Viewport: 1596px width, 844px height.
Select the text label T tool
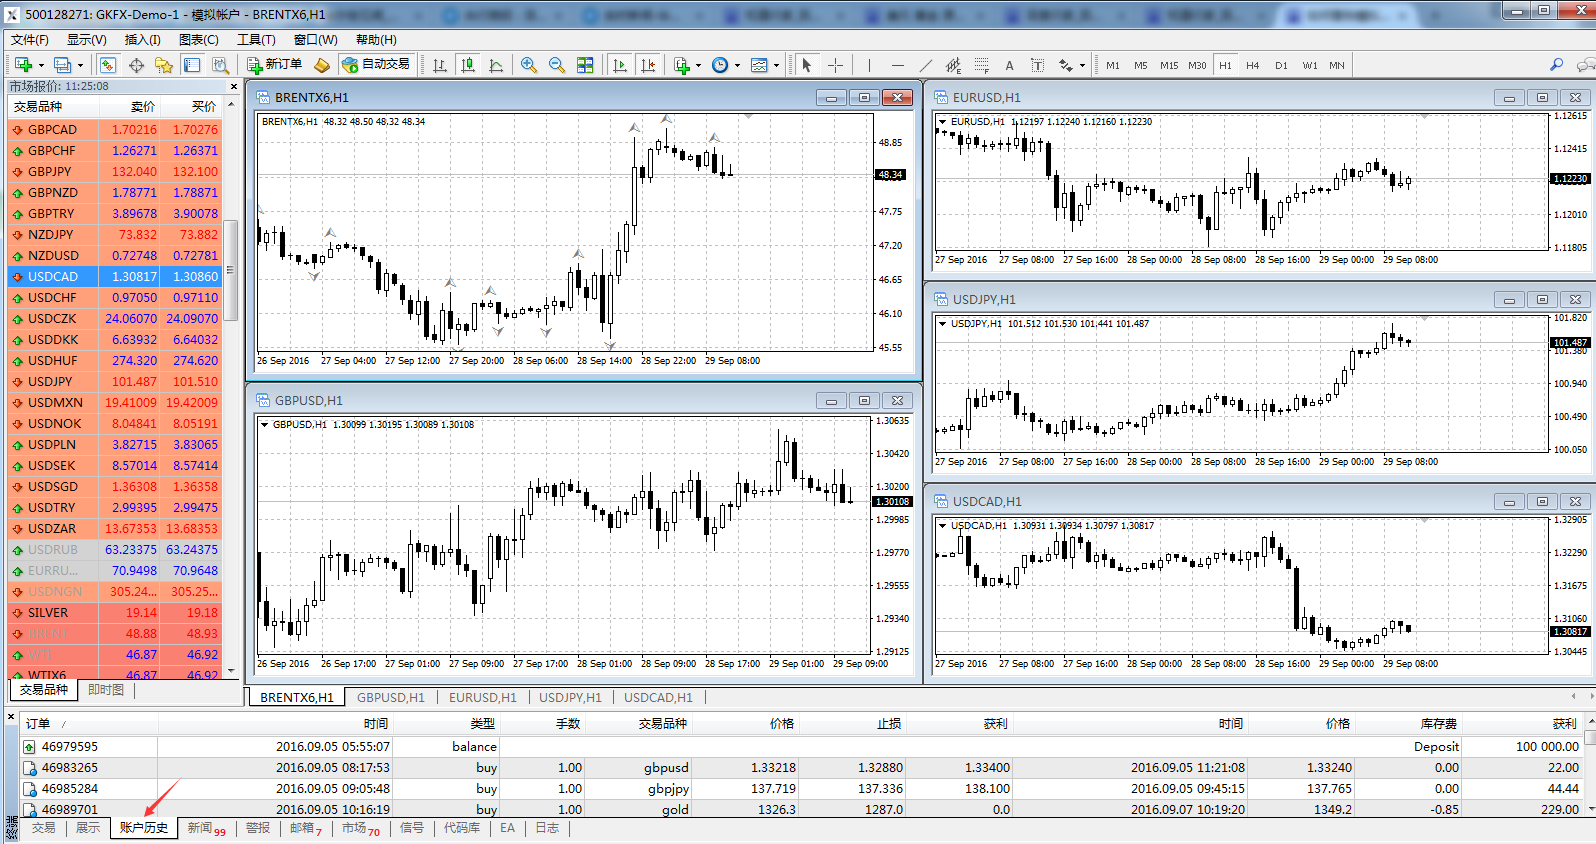click(x=1037, y=65)
